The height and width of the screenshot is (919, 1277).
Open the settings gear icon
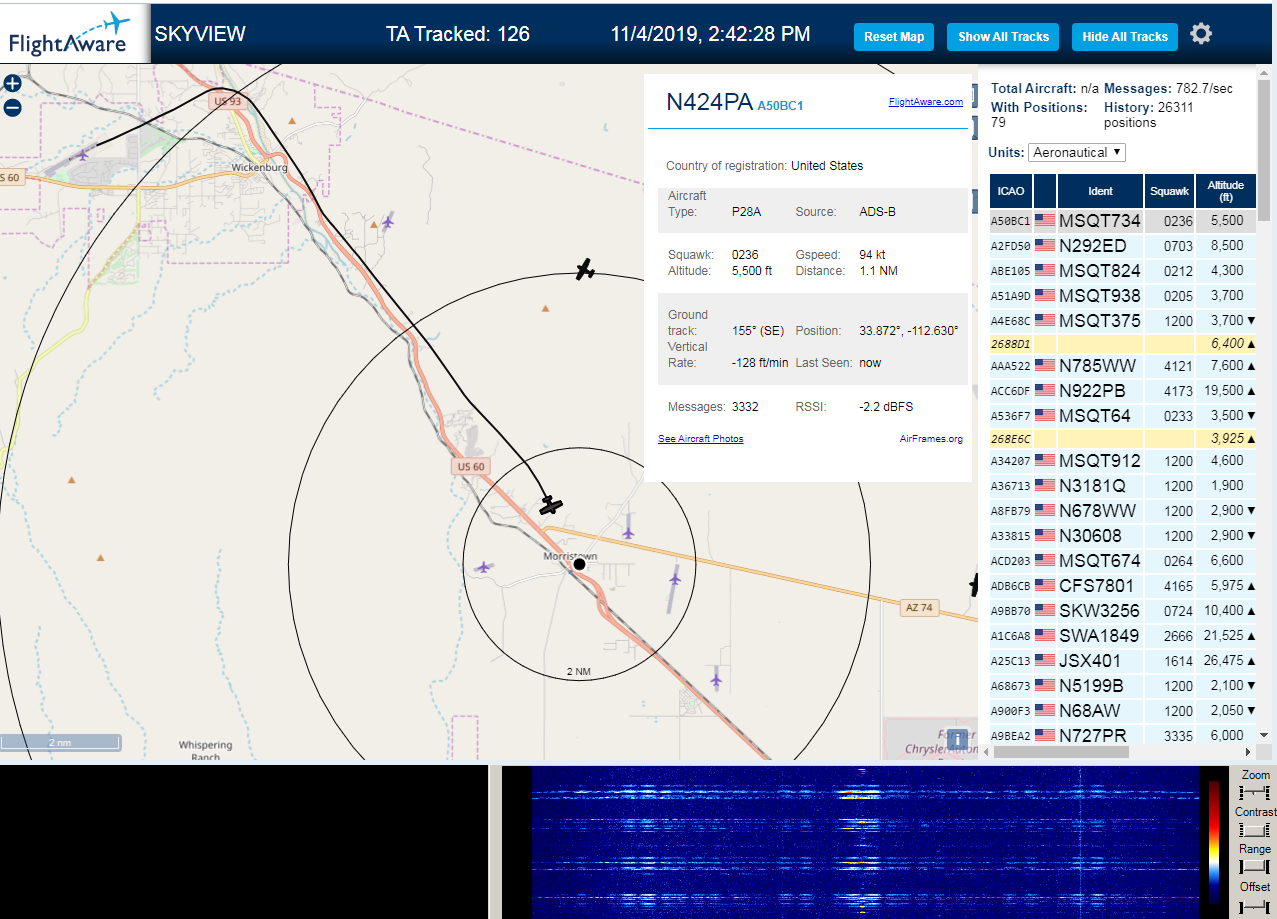[x=1201, y=34]
